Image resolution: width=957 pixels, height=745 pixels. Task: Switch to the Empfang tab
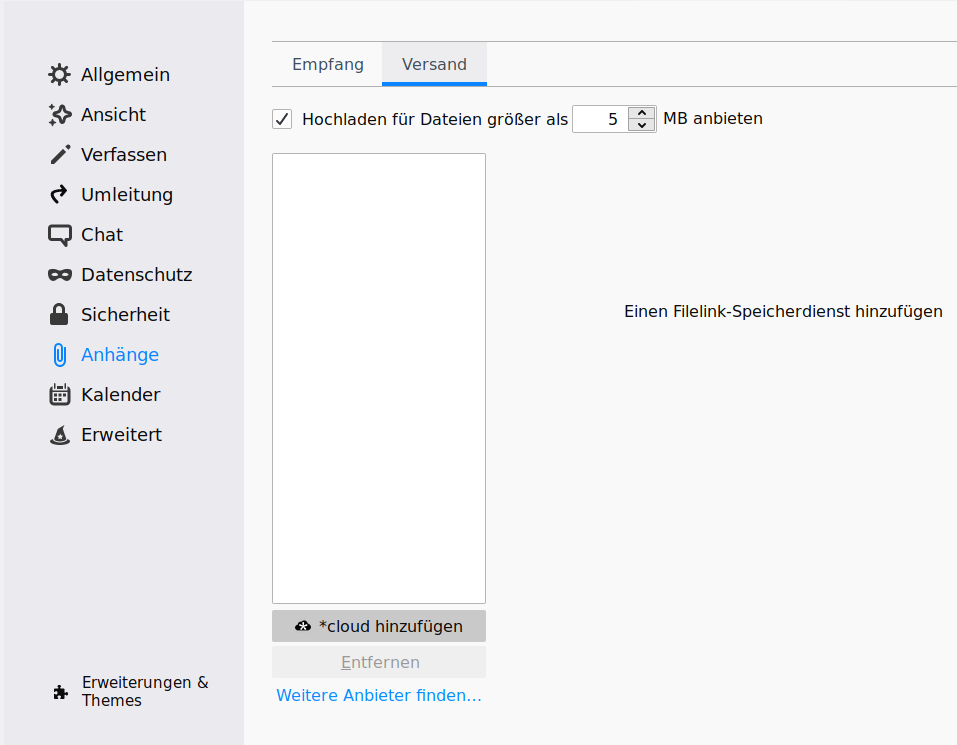[328, 64]
